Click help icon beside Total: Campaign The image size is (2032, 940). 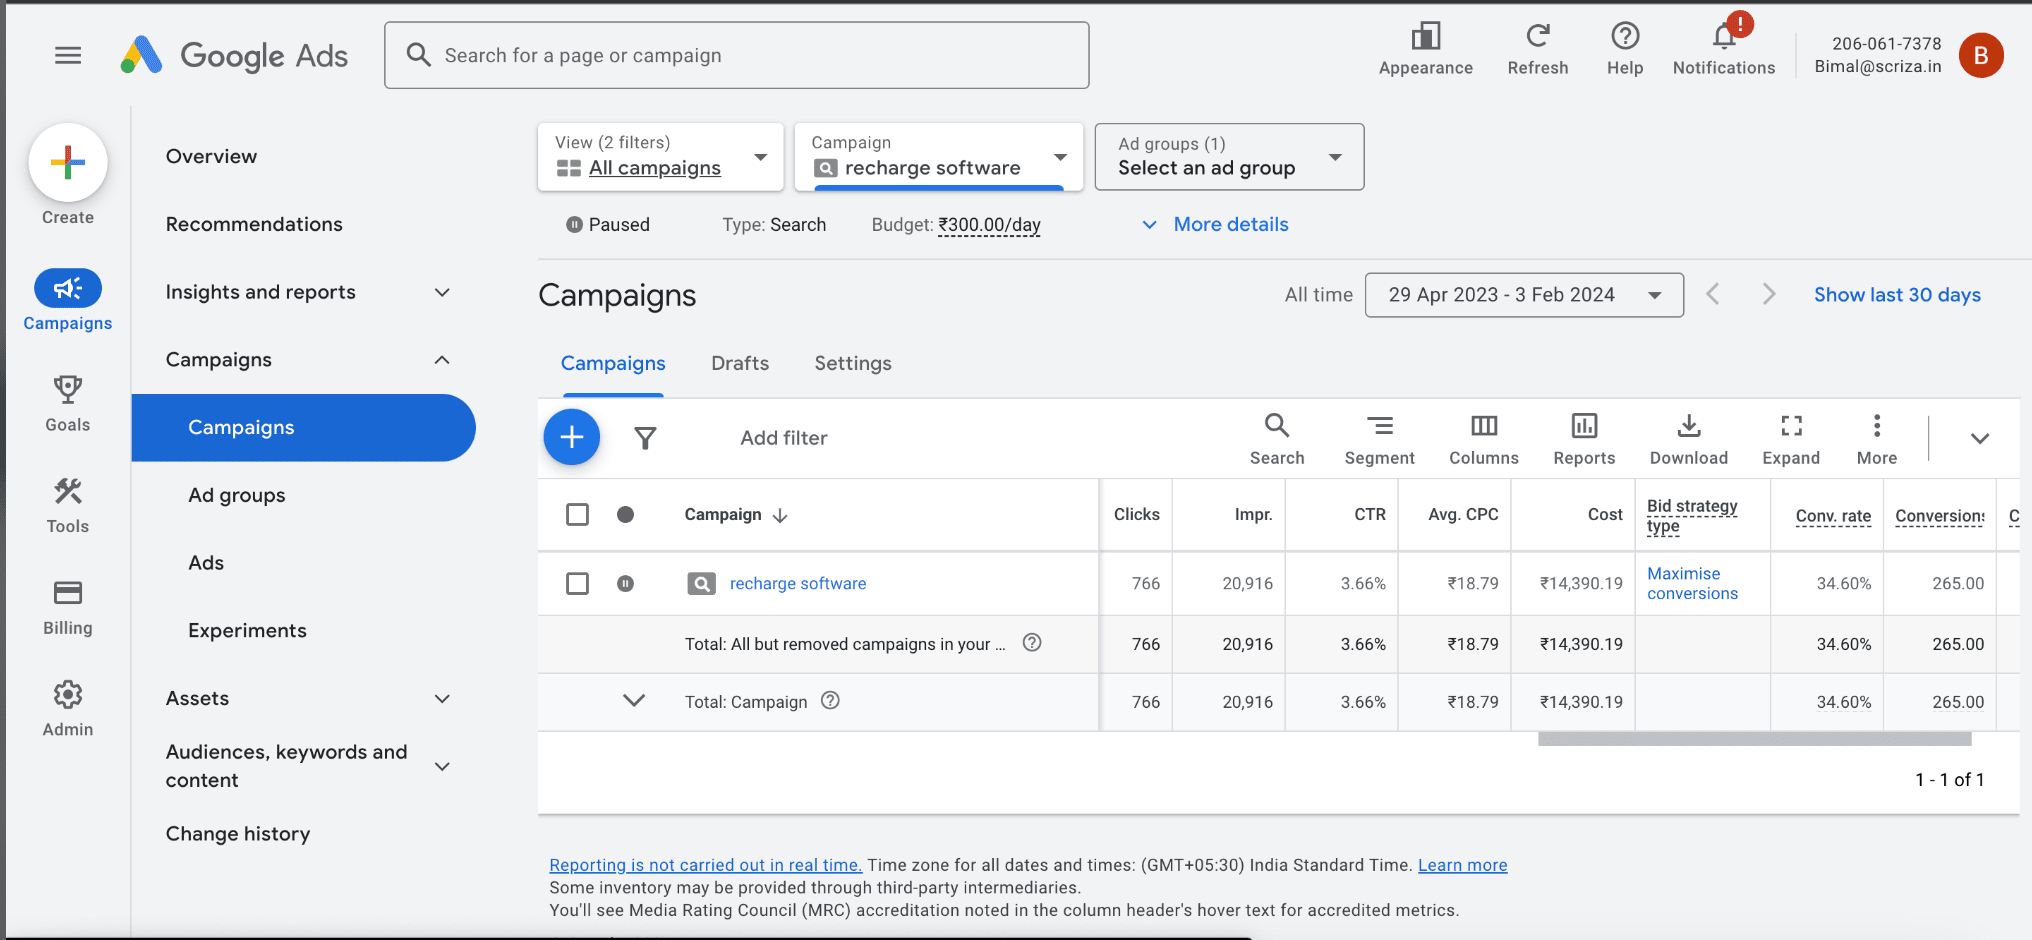pos(830,701)
